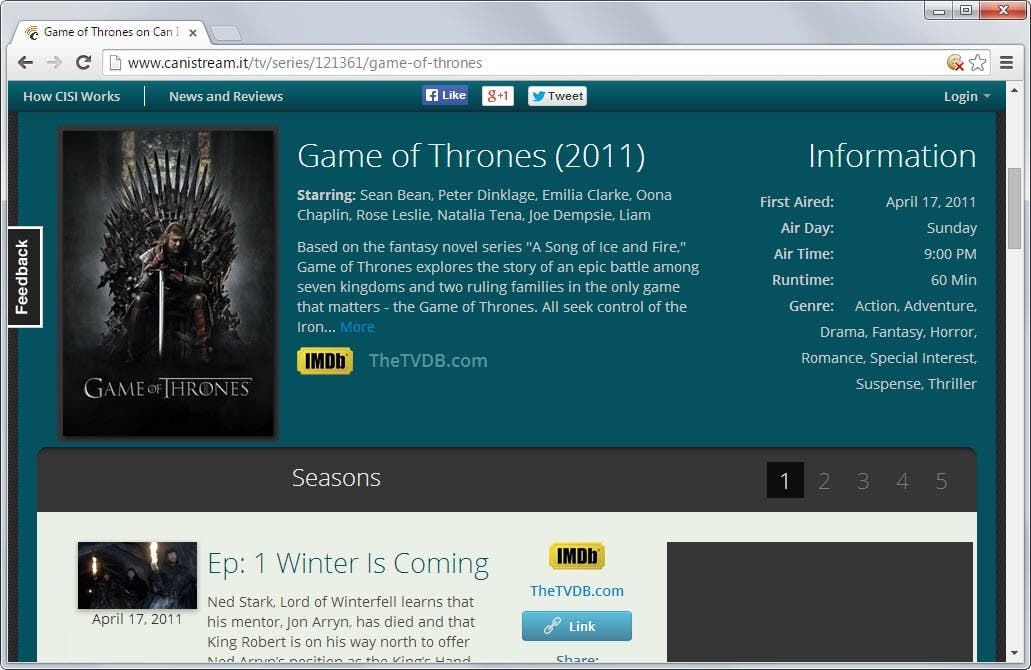
Task: Click the first aired date April 17, 2011
Action: (x=931, y=202)
